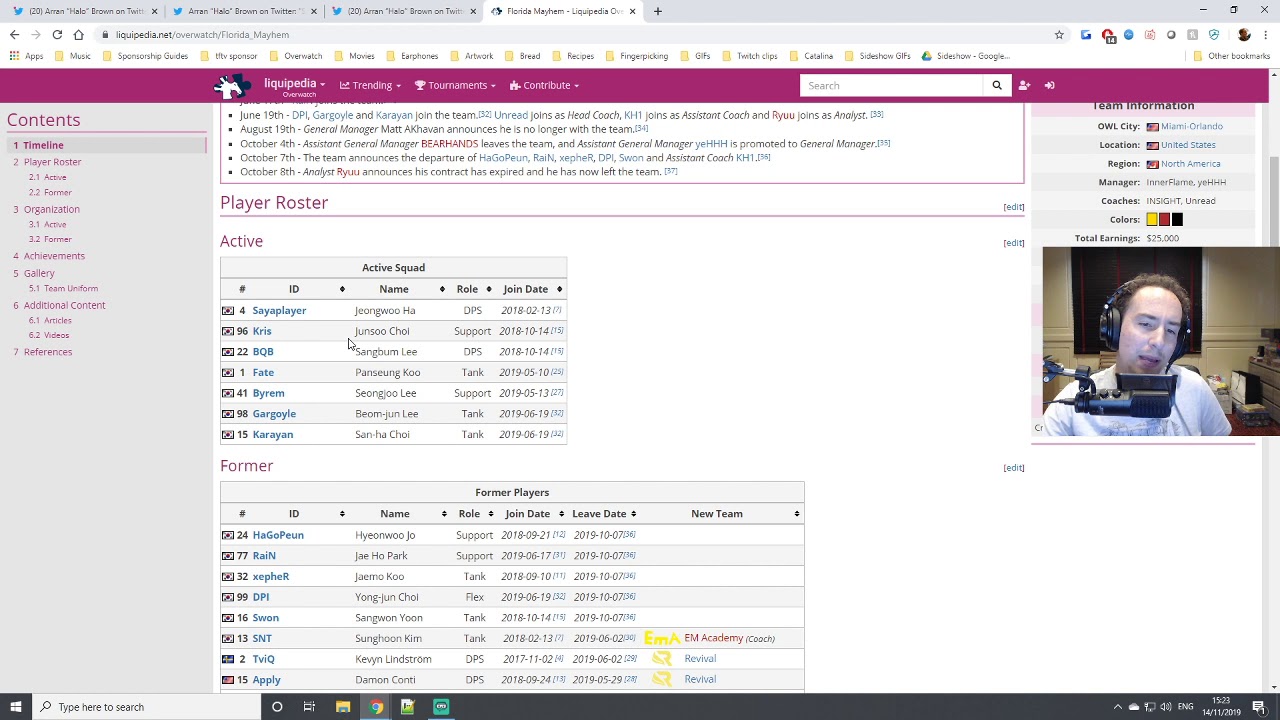The image size is (1280, 720).
Task: Open a new browser tab
Action: tap(657, 11)
